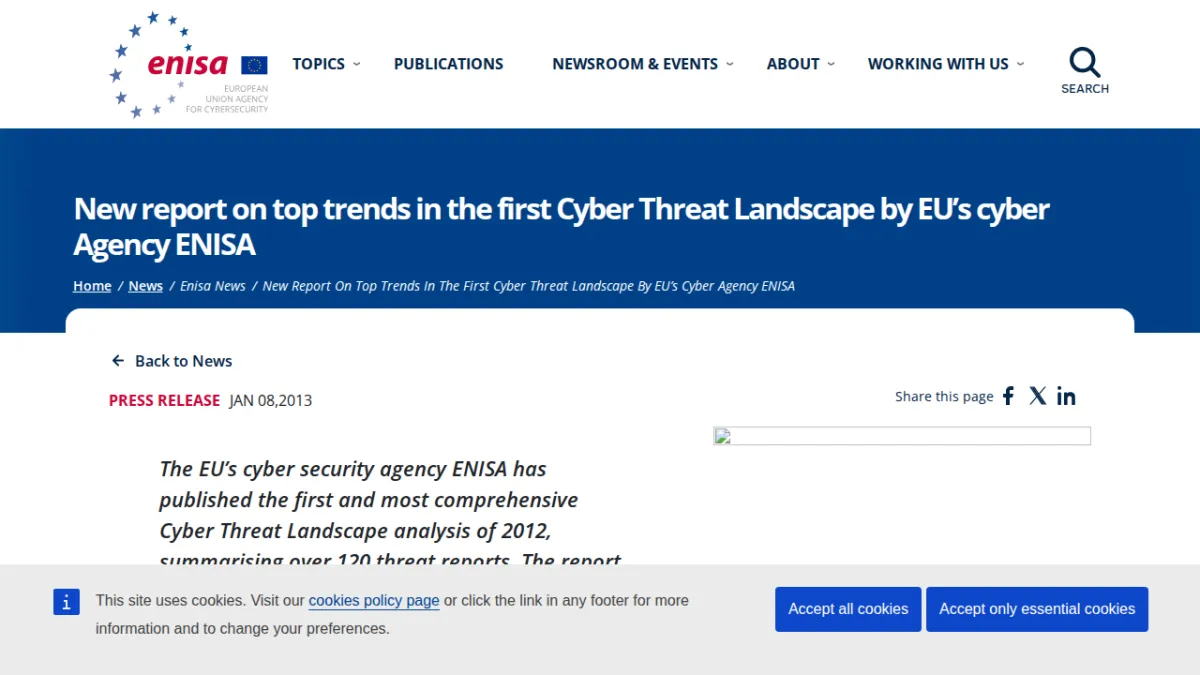Image resolution: width=1200 pixels, height=675 pixels.
Task: Expand Newsroom & Events menu chevron
Action: pyautogui.click(x=730, y=64)
